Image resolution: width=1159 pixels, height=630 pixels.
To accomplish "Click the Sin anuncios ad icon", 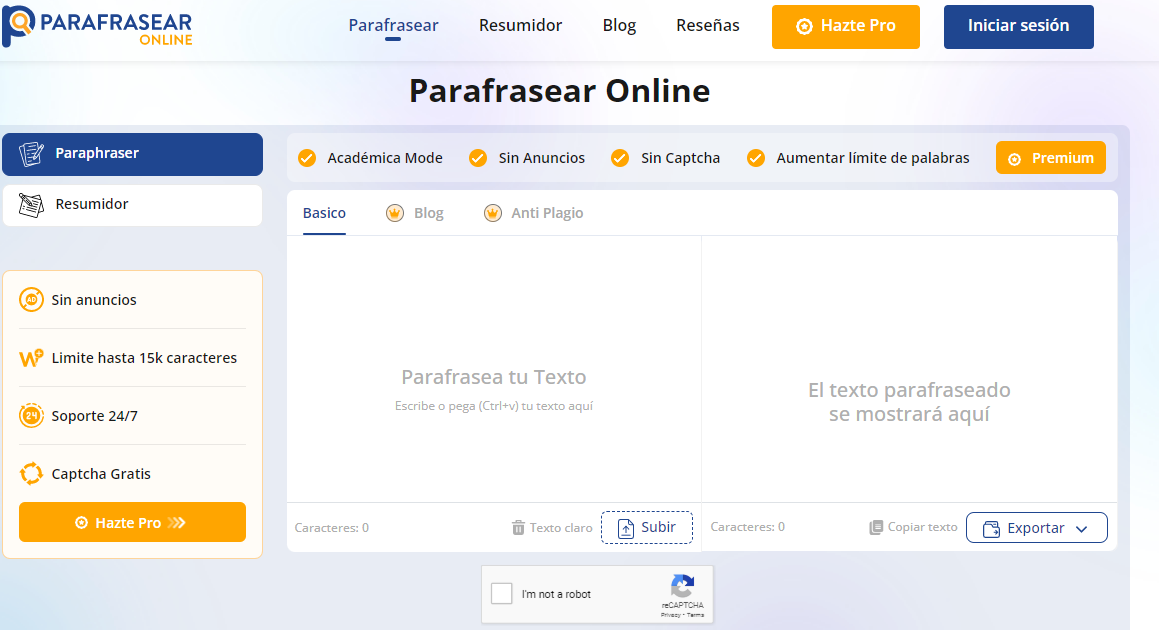I will pyautogui.click(x=31, y=299).
